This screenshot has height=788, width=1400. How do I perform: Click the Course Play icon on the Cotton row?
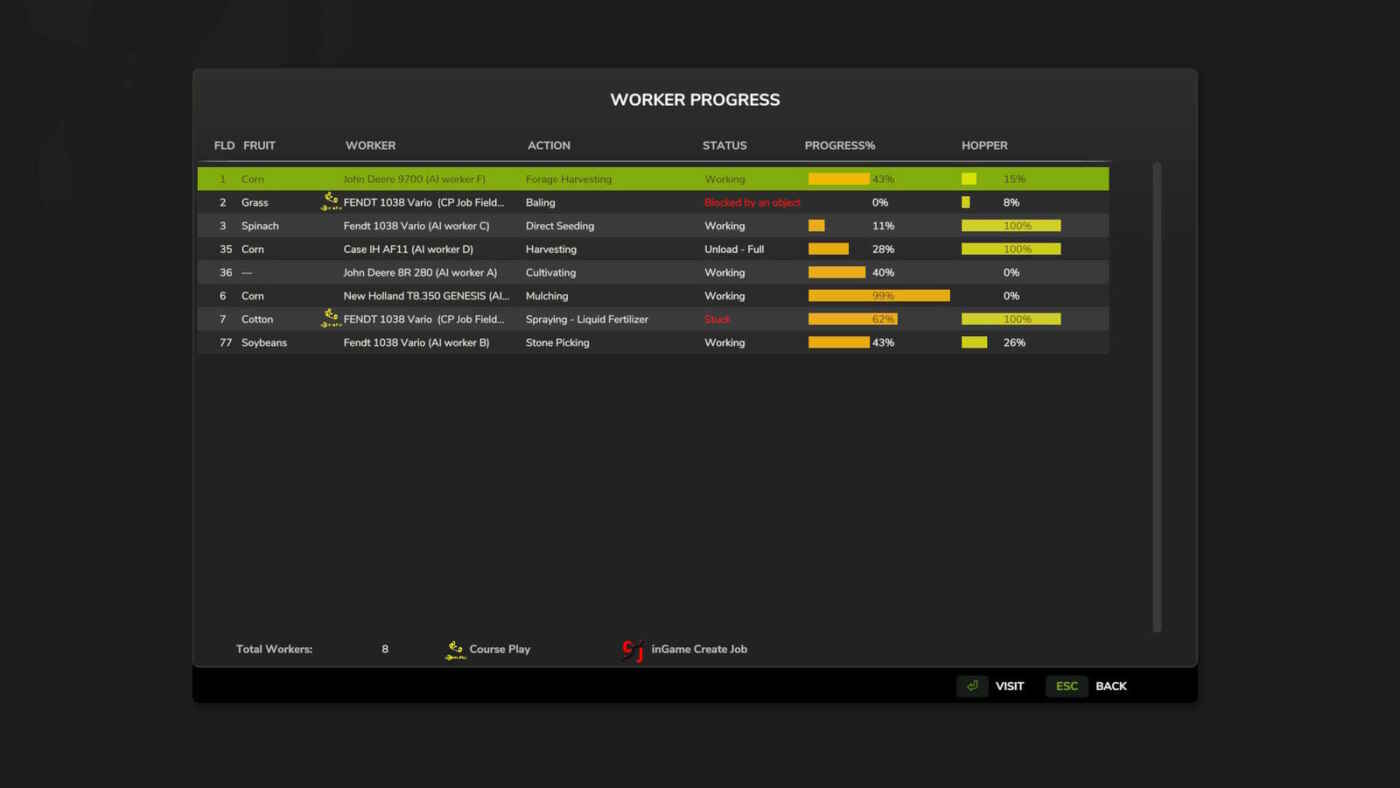(x=330, y=319)
